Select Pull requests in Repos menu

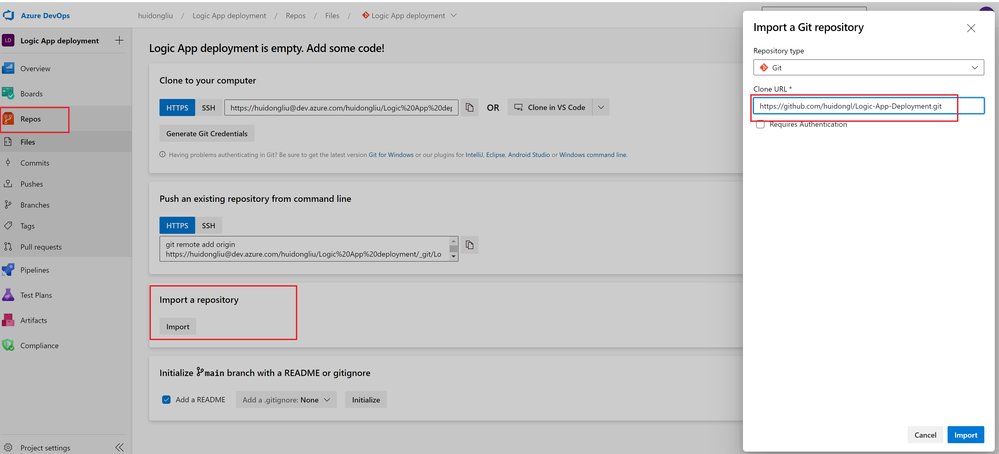tap(41, 247)
